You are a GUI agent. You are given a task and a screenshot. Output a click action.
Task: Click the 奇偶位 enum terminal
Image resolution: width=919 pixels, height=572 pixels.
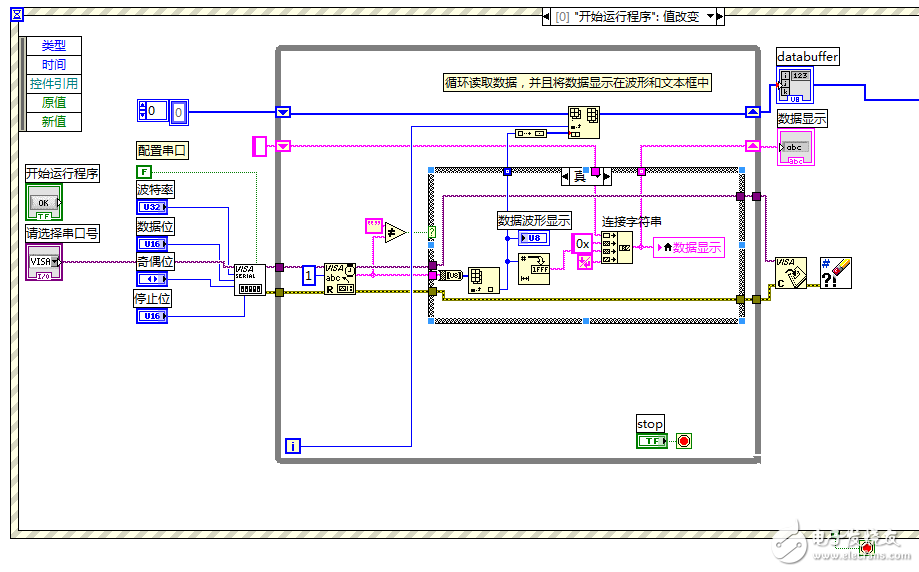click(x=152, y=279)
